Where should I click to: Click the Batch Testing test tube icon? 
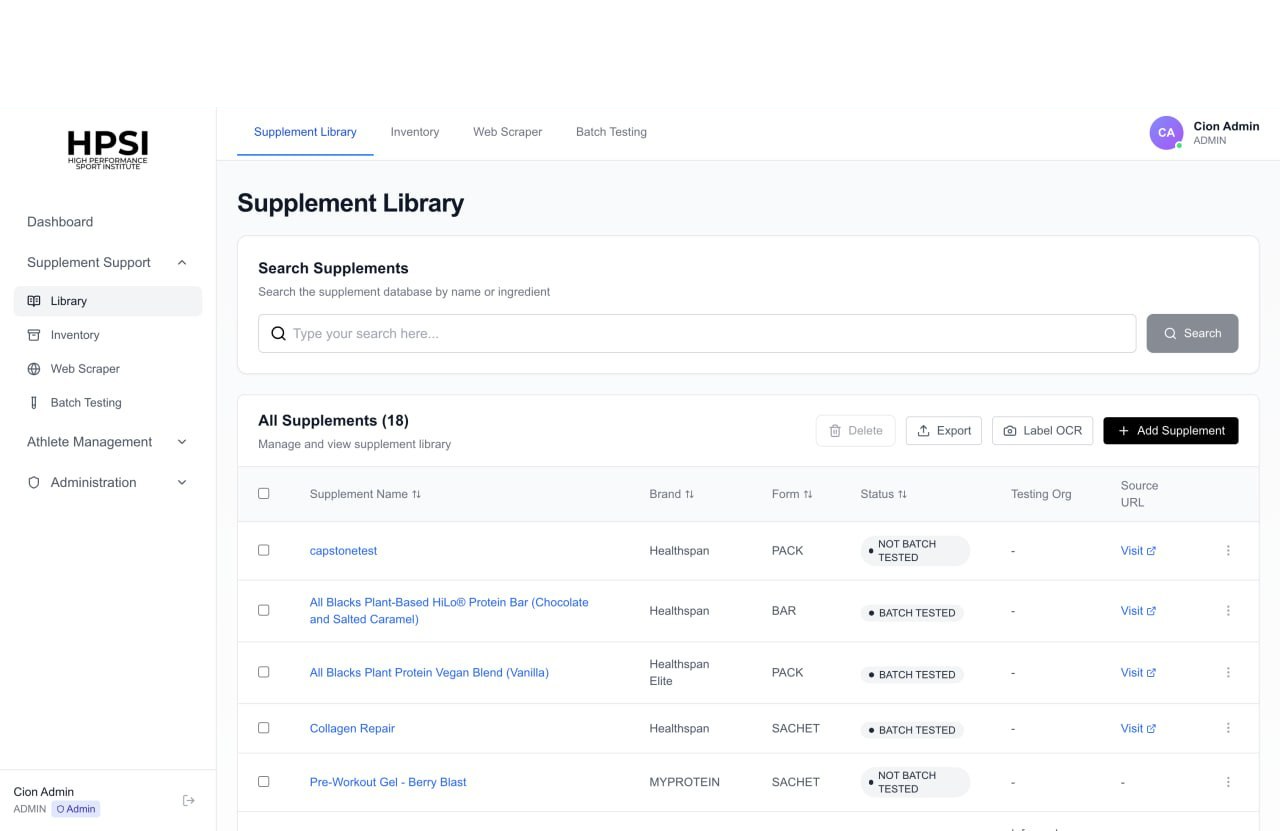pos(34,403)
